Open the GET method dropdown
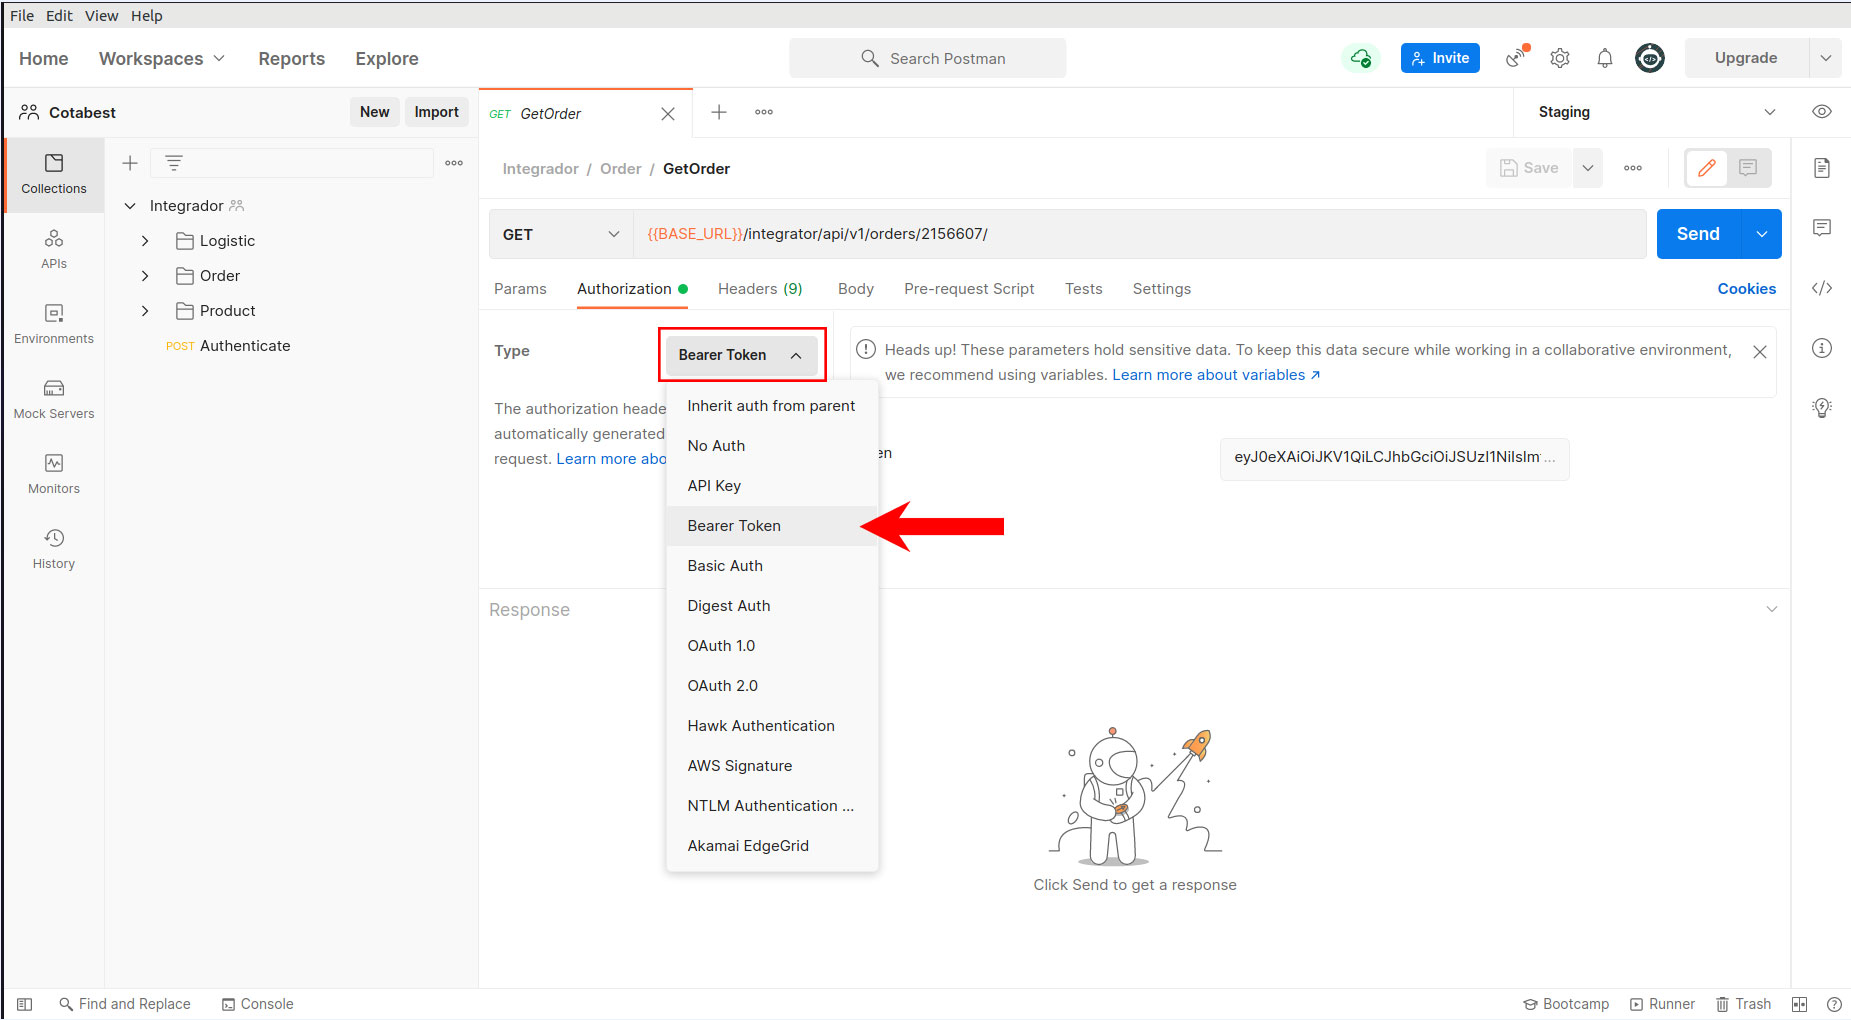The width and height of the screenshot is (1851, 1020). 561,234
